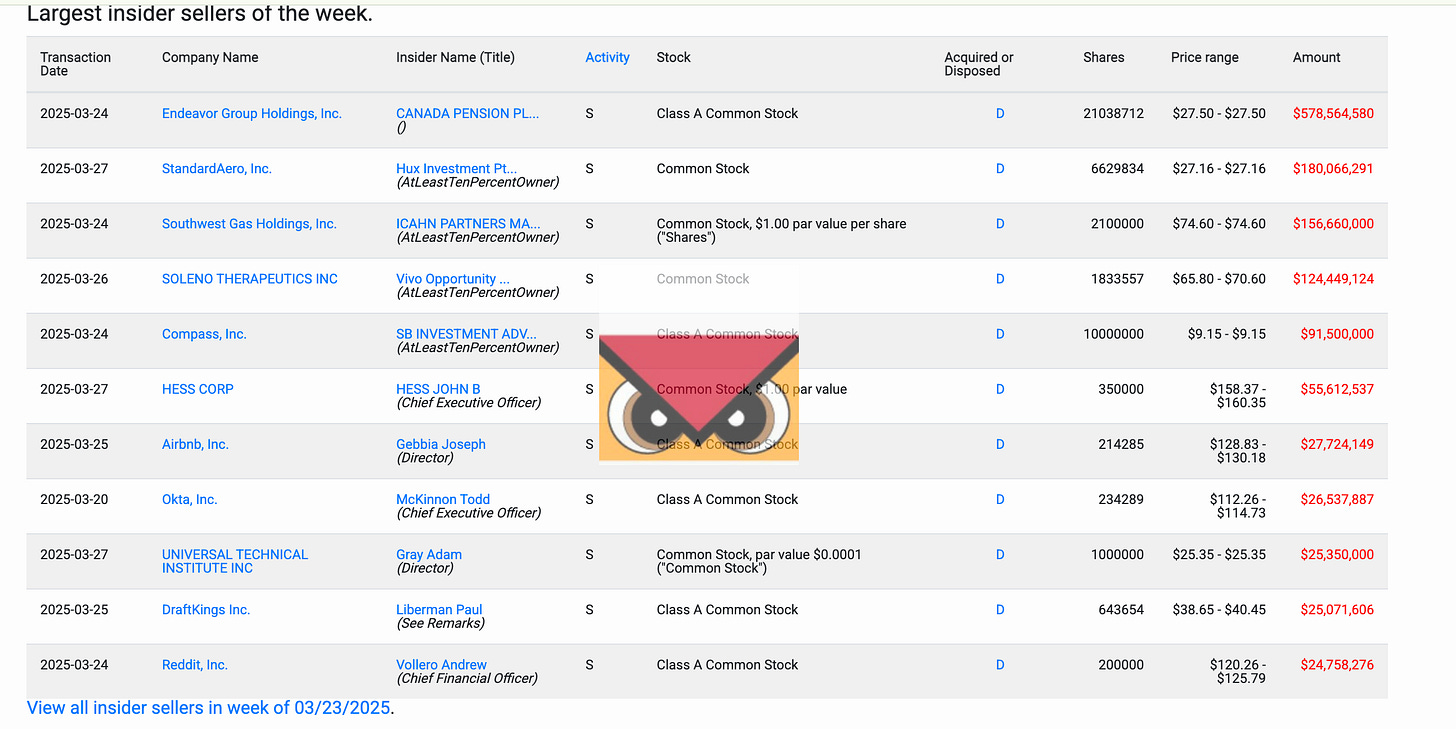Image resolution: width=1456 pixels, height=729 pixels.
Task: Click the amount $91,500,000
Action: pos(1337,334)
